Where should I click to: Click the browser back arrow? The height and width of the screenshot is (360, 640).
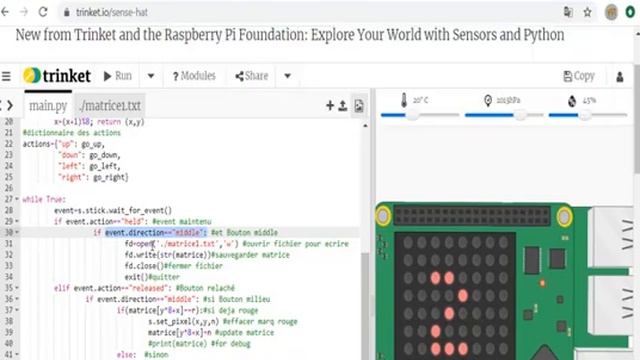click(x=5, y=12)
